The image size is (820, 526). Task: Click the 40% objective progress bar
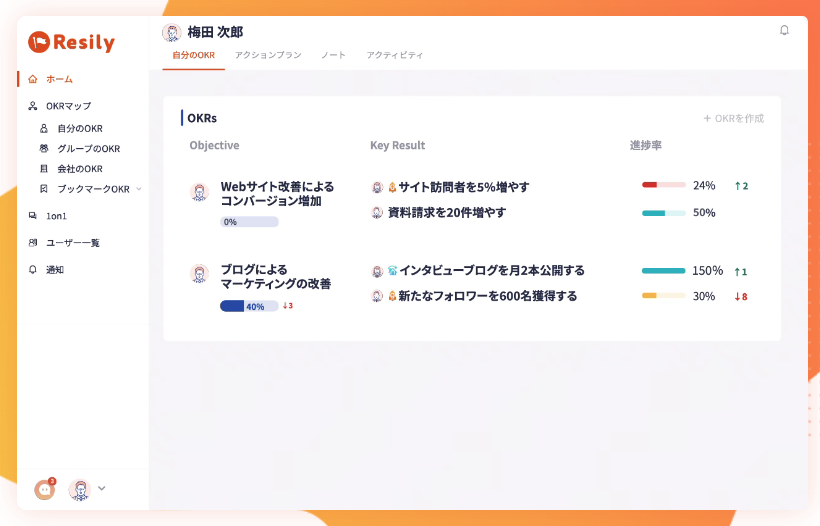pos(249,306)
